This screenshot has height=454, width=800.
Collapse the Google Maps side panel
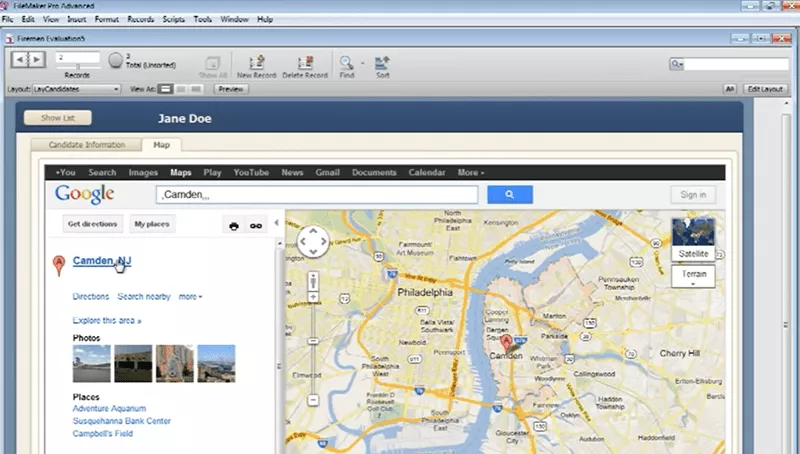point(277,223)
